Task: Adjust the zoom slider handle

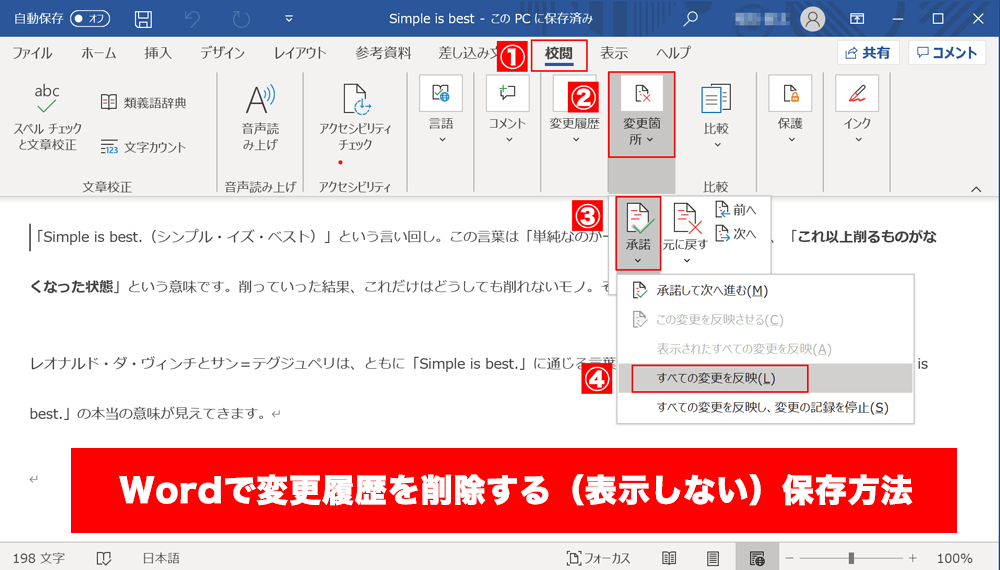Action: pos(851,559)
